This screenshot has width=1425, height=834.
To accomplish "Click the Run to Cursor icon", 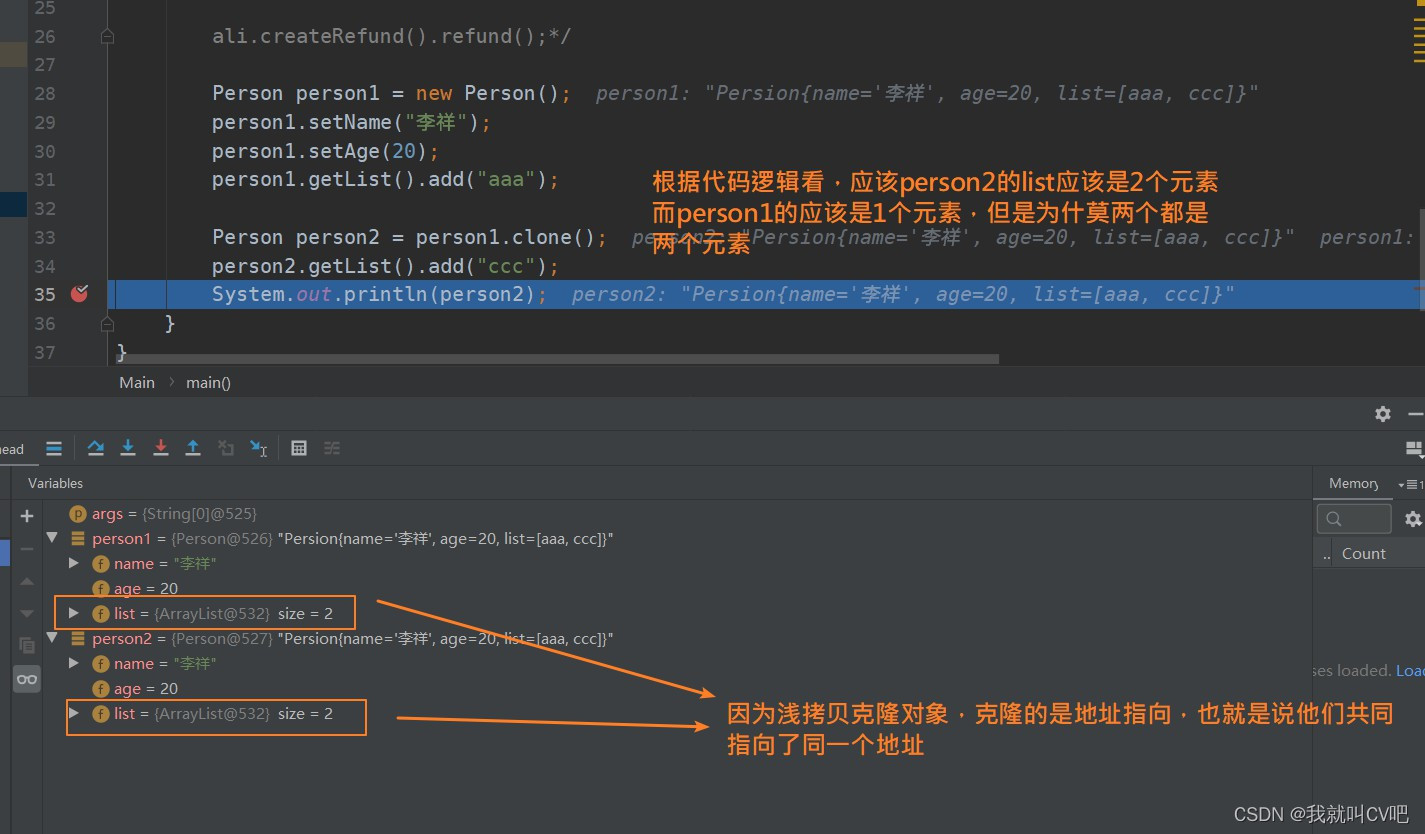I will [x=259, y=448].
